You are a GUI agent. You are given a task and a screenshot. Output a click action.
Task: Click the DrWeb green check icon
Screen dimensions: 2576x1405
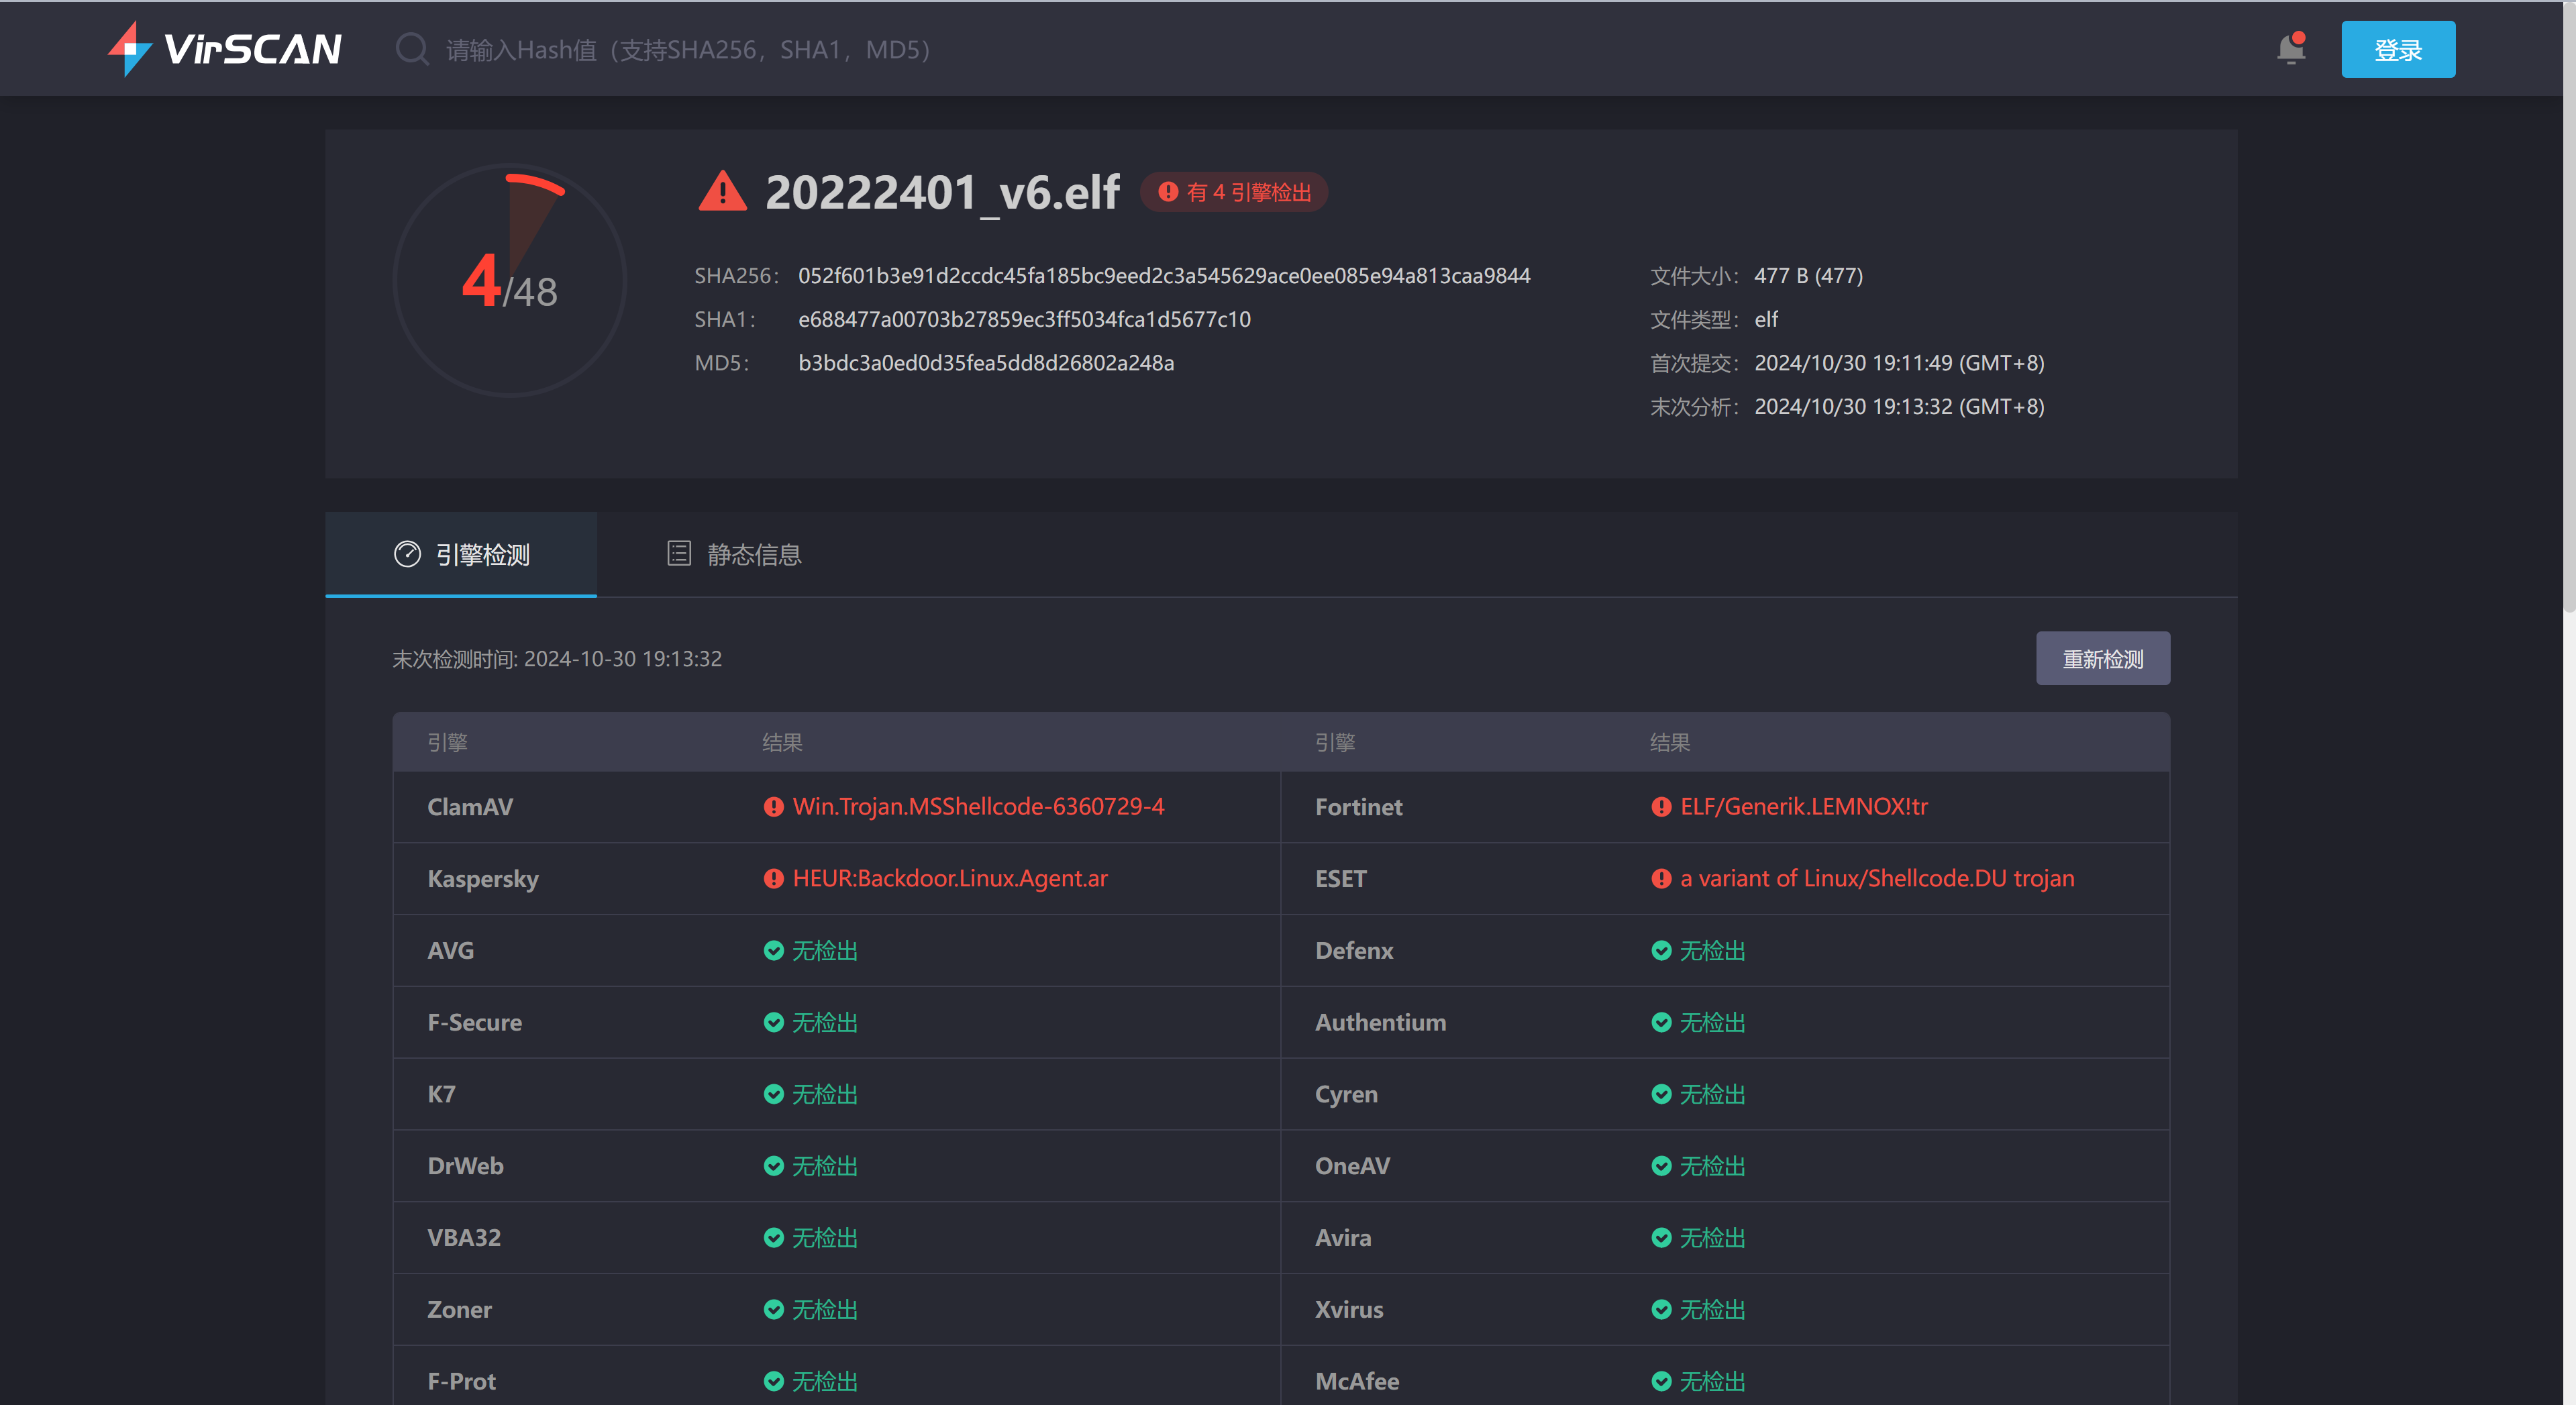point(773,1167)
